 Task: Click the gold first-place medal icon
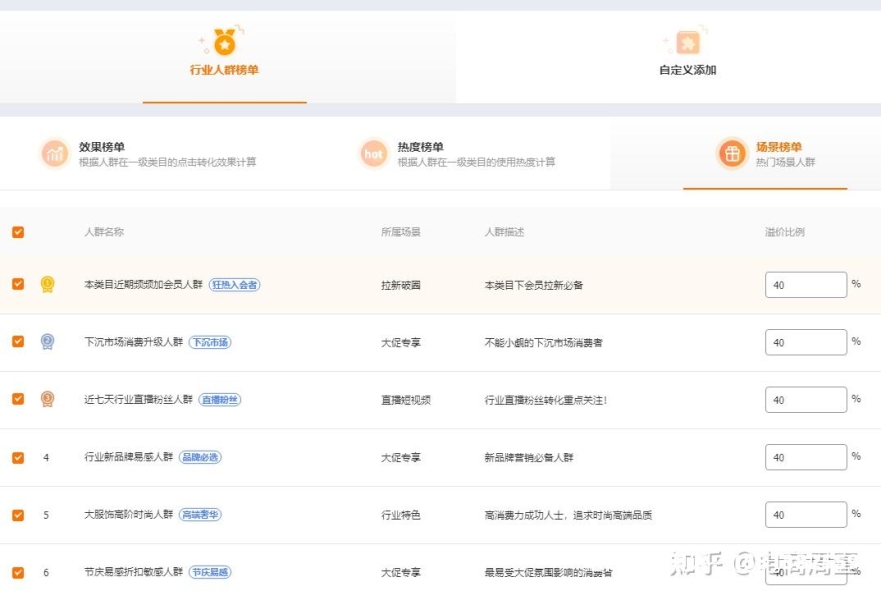click(47, 285)
